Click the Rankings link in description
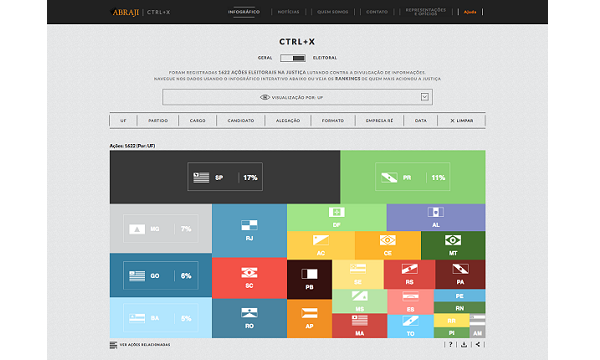600x360 pixels. [x=348, y=78]
